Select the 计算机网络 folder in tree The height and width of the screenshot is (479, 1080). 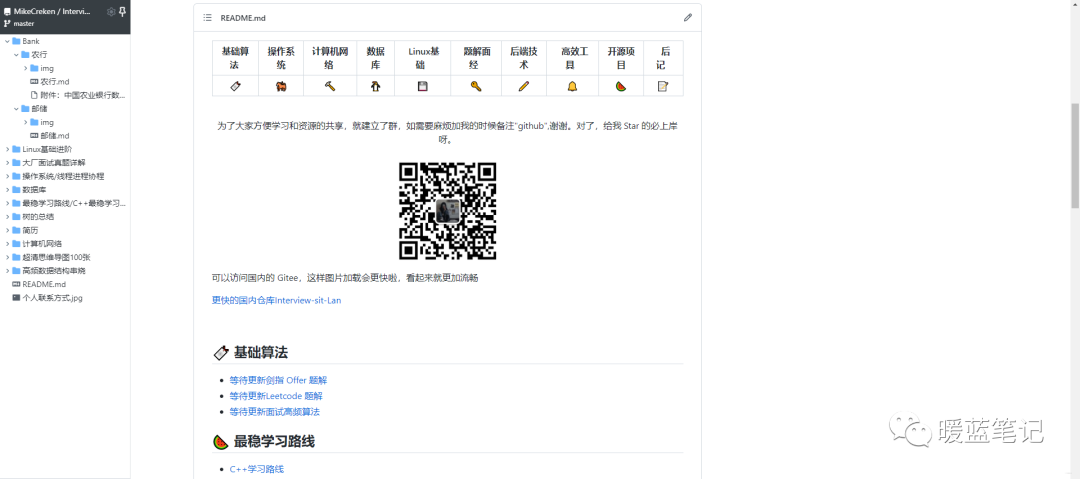pyautogui.click(x=42, y=243)
